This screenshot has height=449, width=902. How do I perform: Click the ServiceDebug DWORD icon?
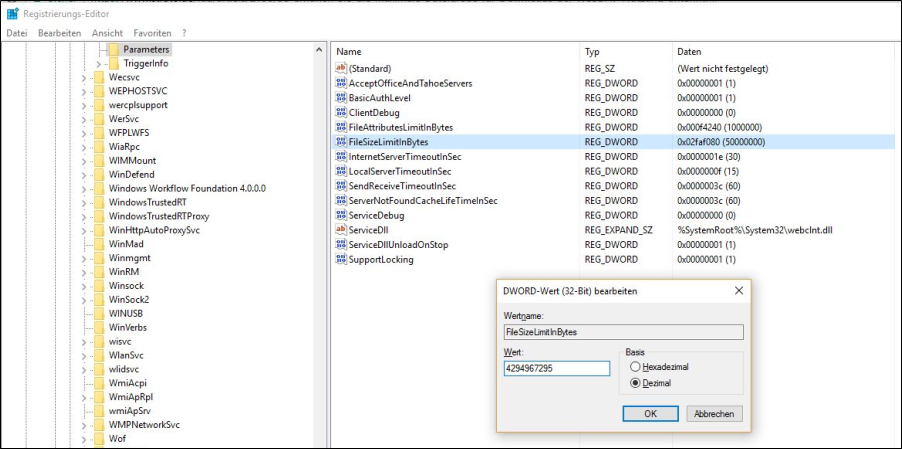tap(341, 216)
